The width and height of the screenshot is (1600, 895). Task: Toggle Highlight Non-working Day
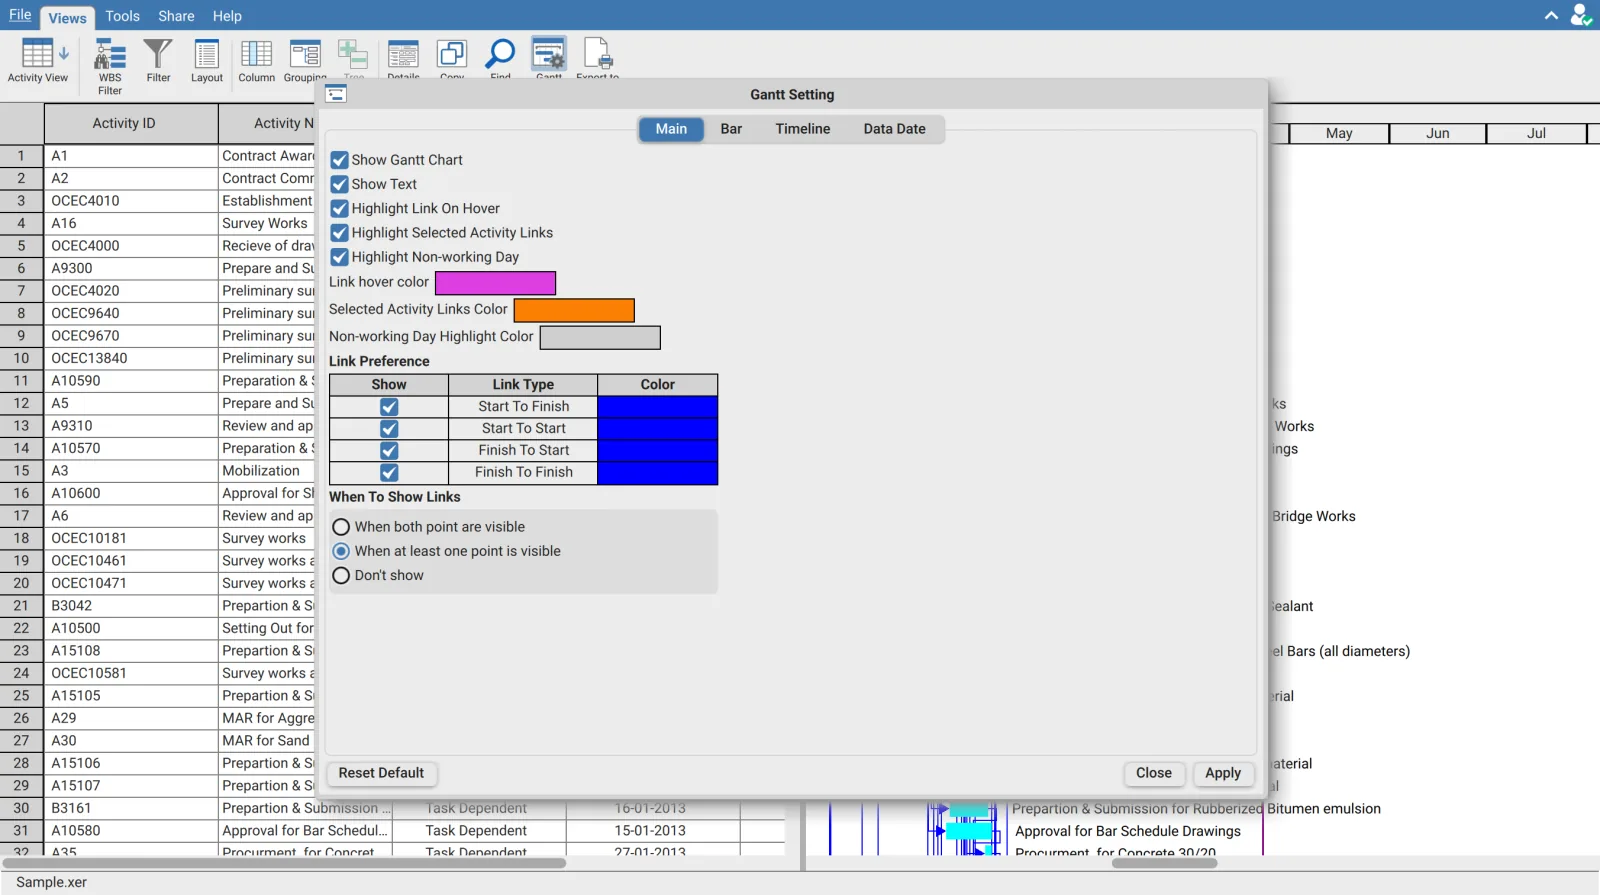(x=339, y=257)
